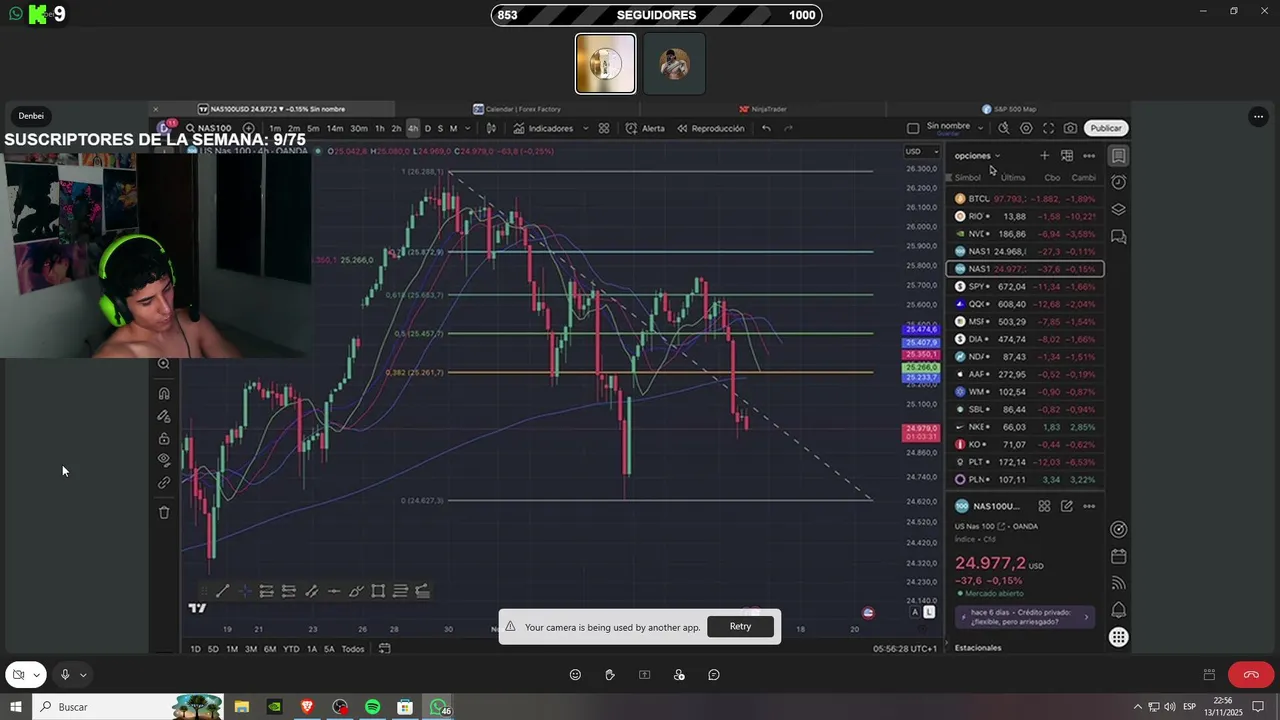The image size is (1280, 720).
Task: Open the watchlist three-dots menu
Action: 1089,156
